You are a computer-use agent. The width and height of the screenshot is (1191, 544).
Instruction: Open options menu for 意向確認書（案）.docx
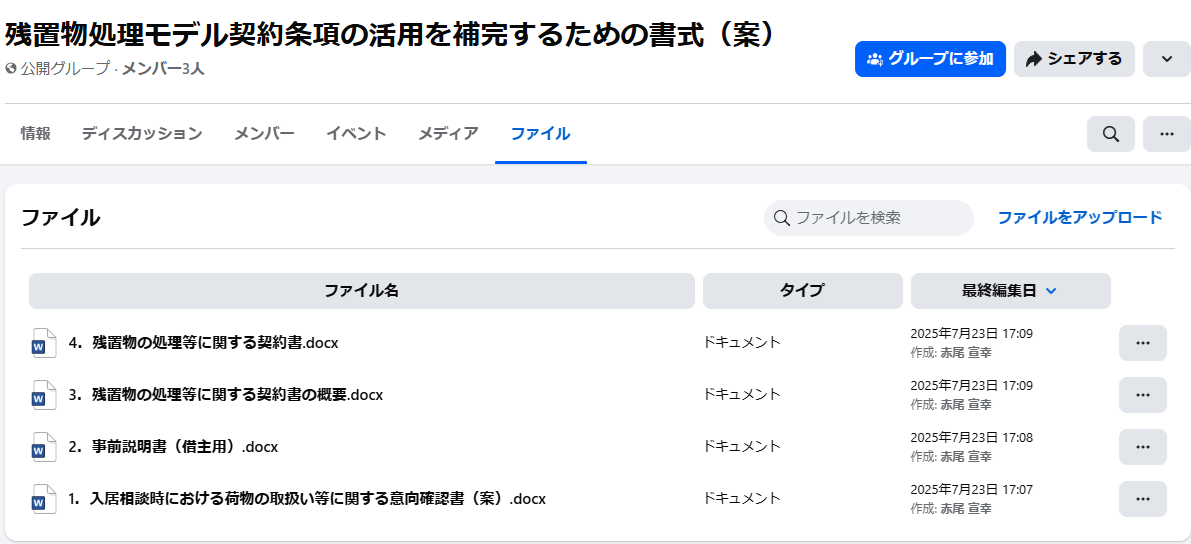pyautogui.click(x=1142, y=499)
